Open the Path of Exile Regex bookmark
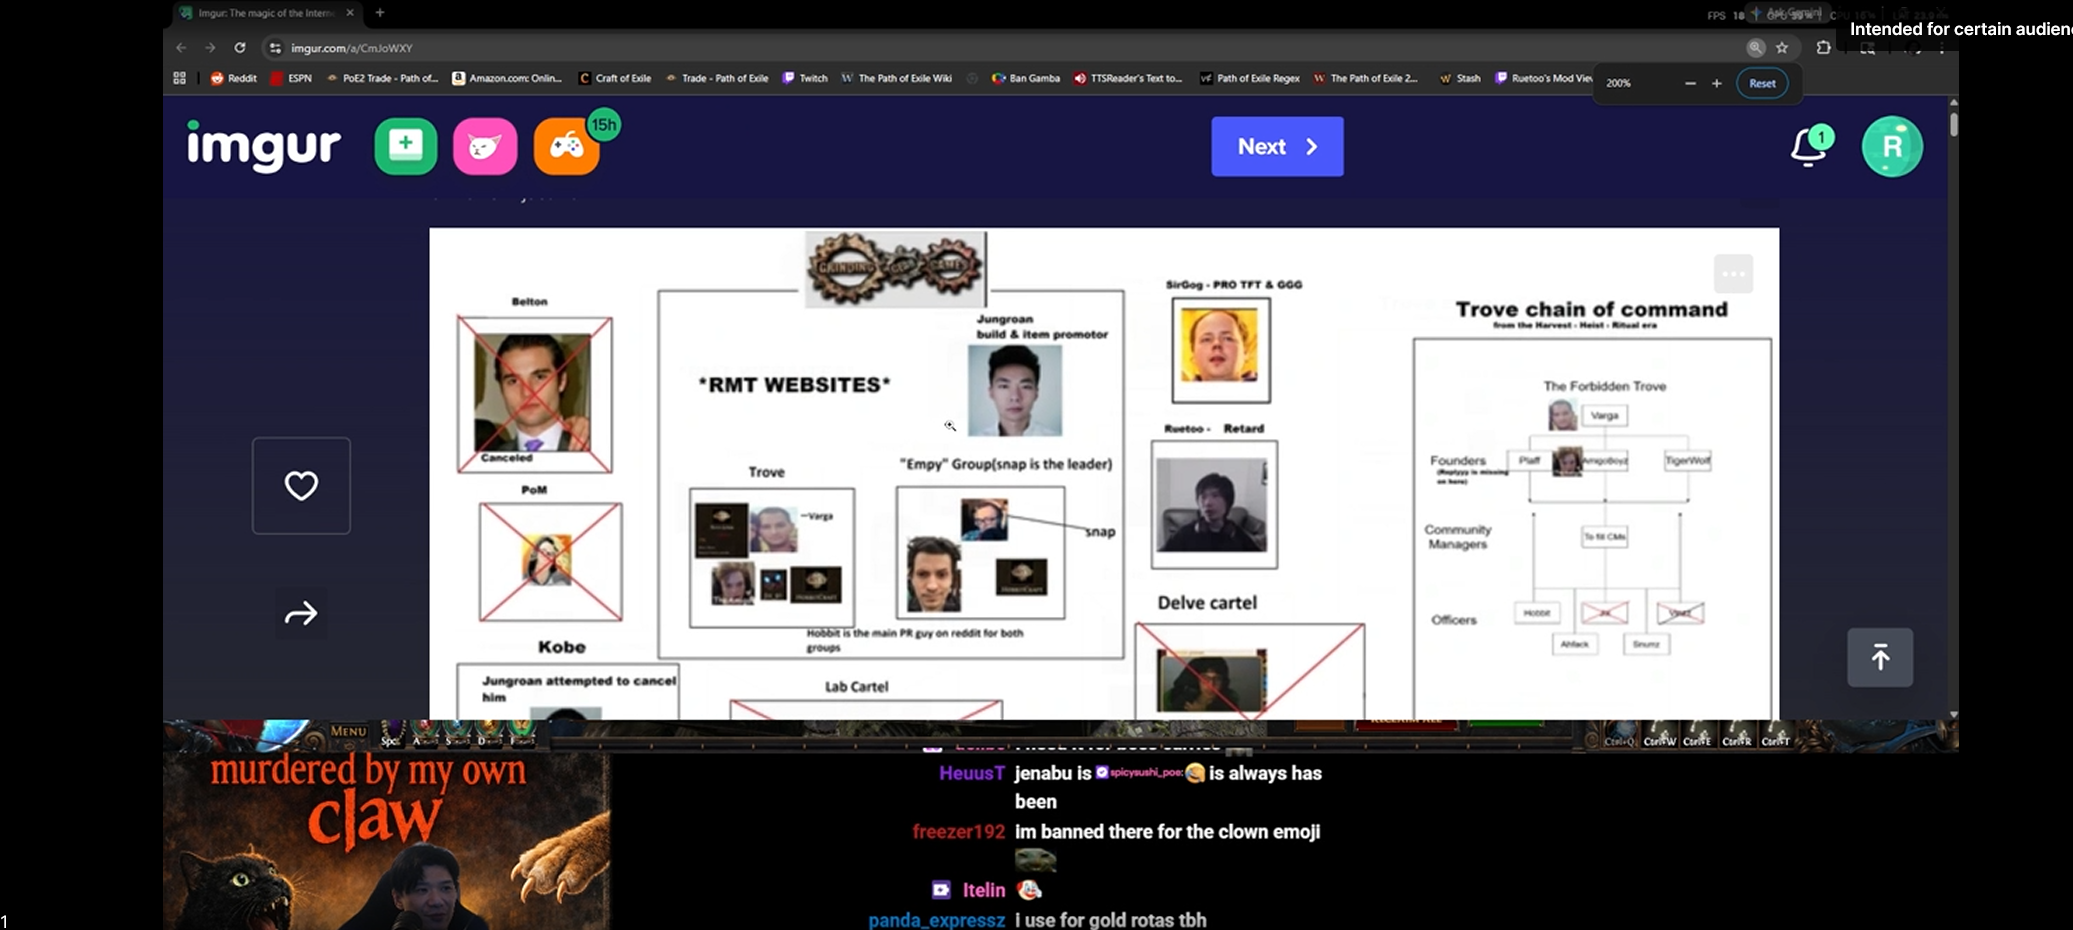The width and height of the screenshot is (2073, 930). point(1250,78)
